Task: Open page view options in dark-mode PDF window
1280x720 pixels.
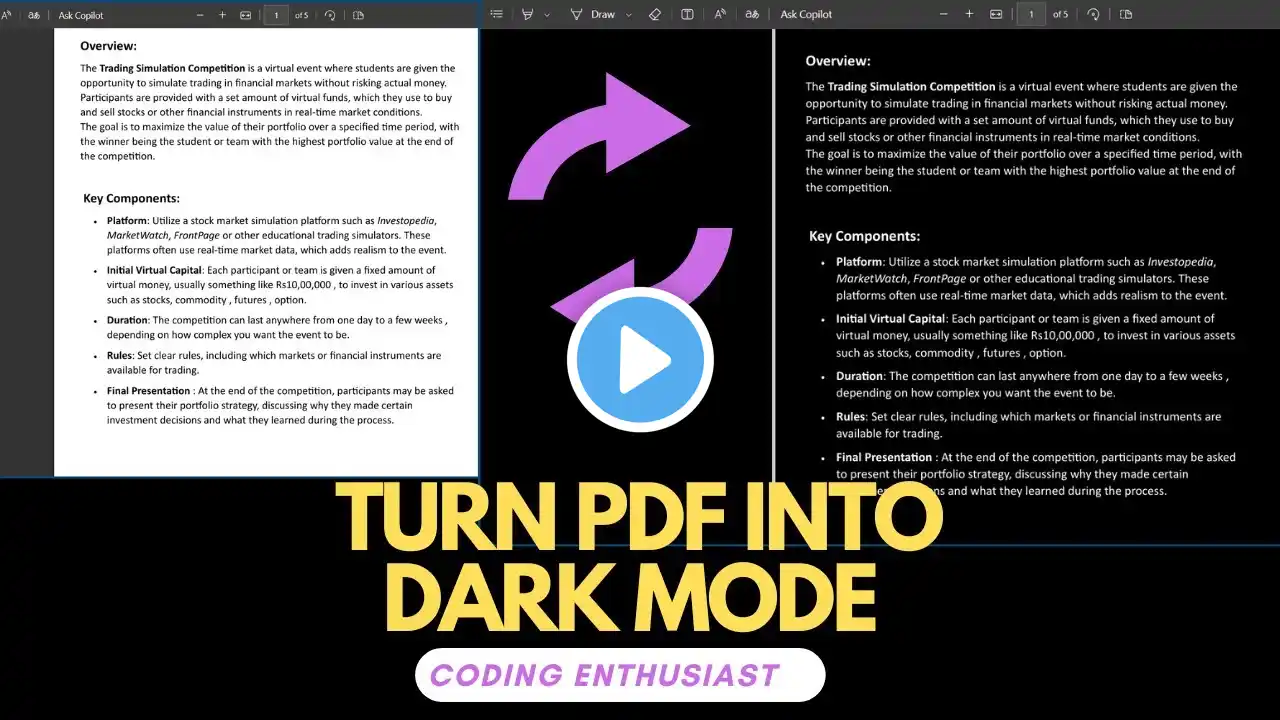Action: tap(1126, 14)
